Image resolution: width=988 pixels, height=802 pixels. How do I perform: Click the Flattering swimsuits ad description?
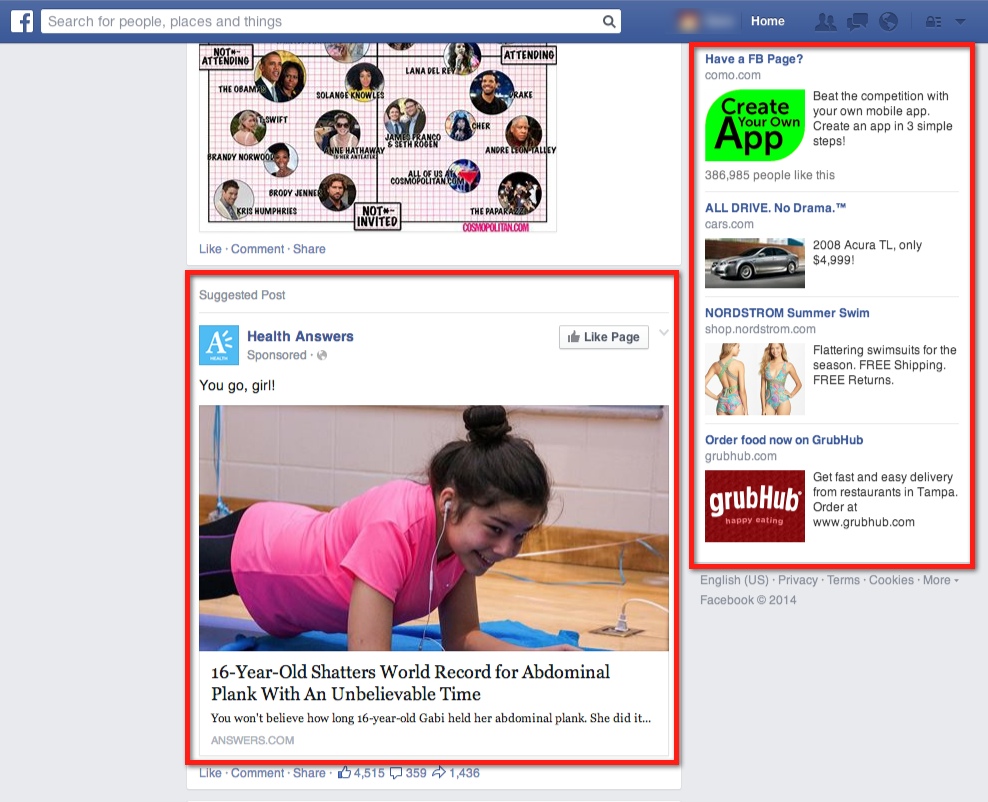[884, 365]
